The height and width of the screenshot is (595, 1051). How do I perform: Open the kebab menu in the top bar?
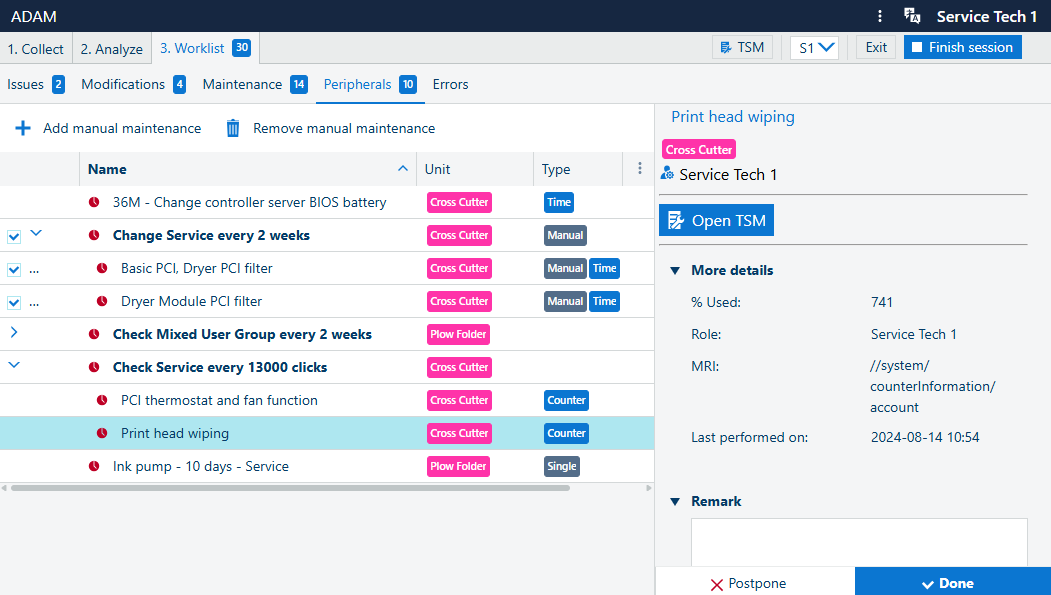(879, 16)
